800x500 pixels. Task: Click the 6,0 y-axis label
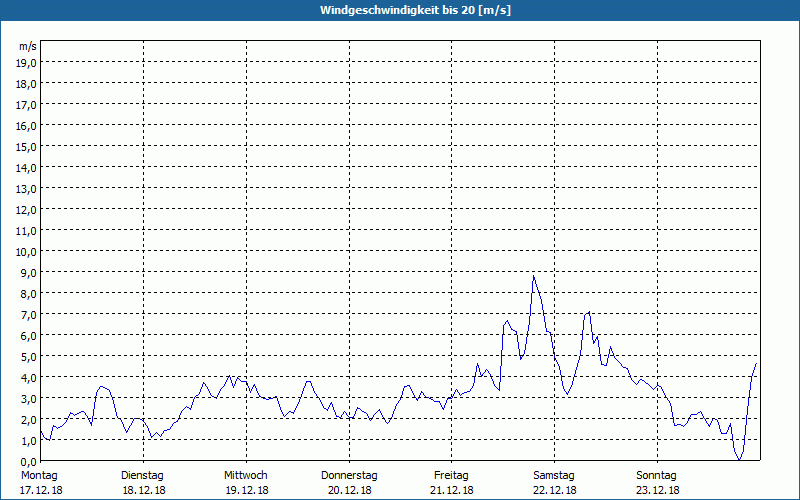pos(29,336)
